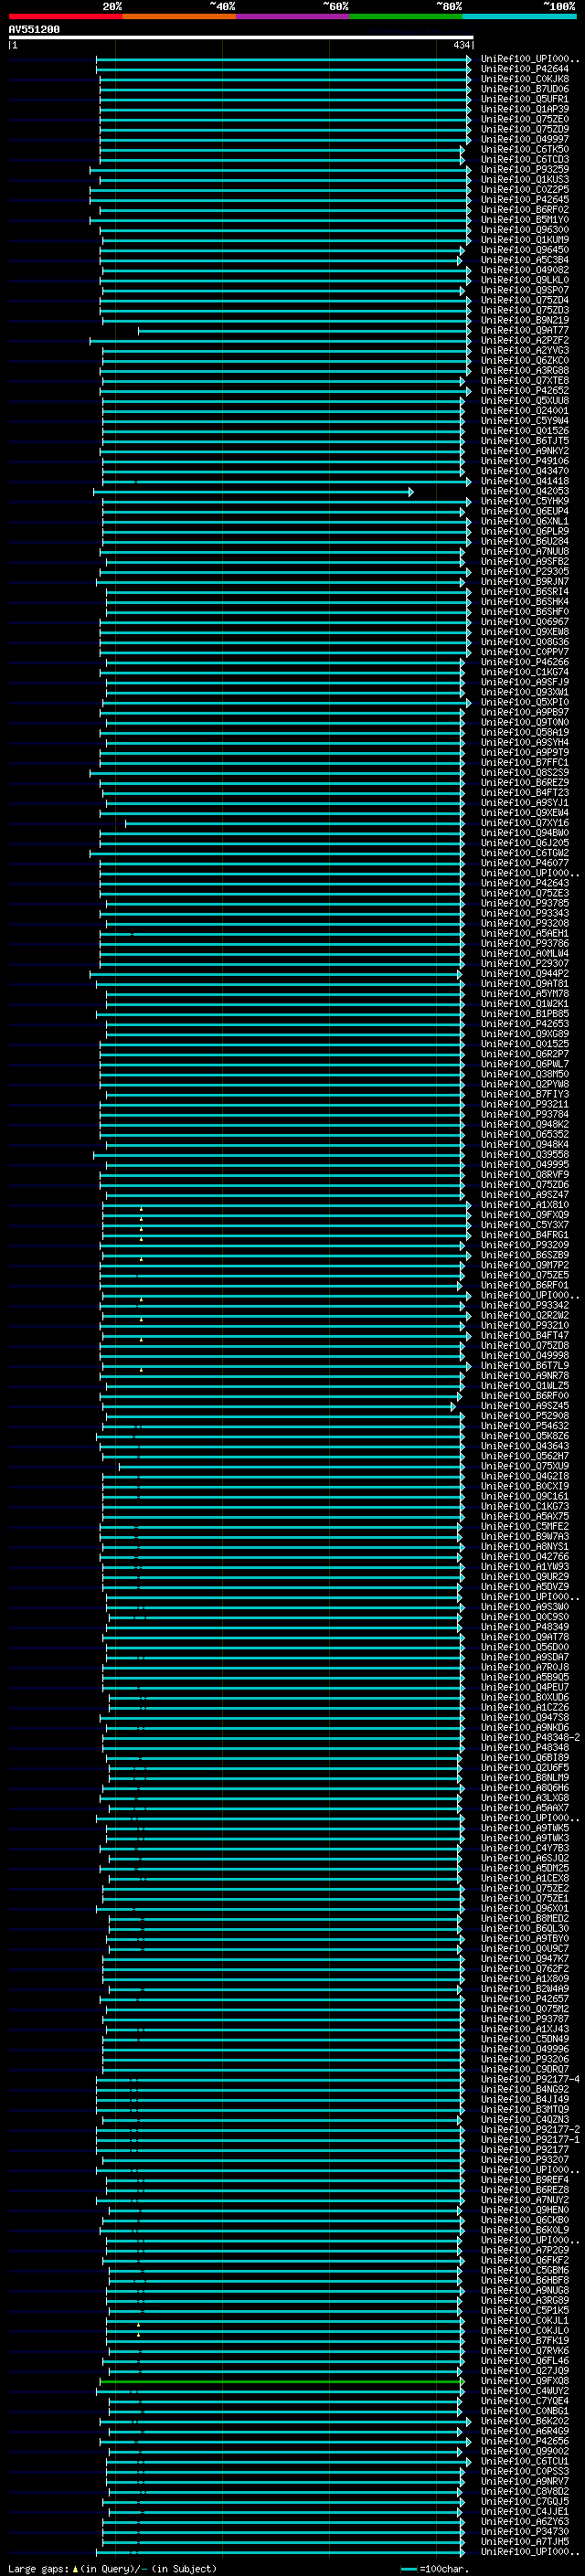Select hit label UniRef100_Q9FXQ9

click(525, 1215)
